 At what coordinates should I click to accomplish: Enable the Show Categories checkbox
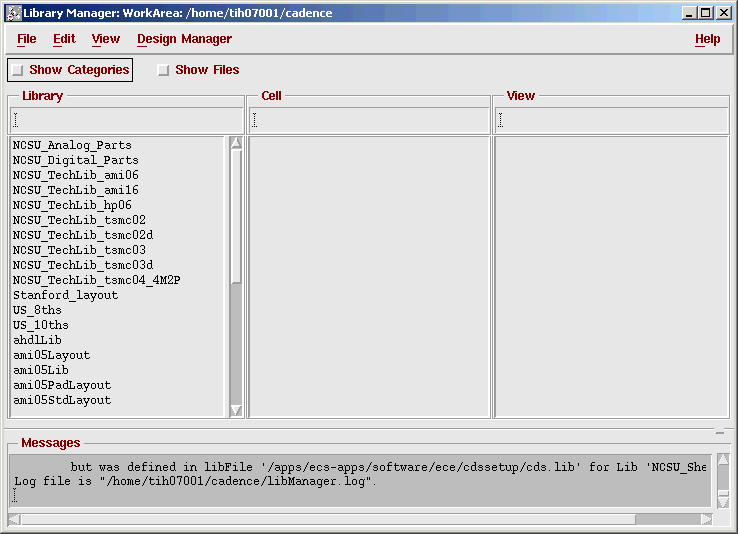18,70
